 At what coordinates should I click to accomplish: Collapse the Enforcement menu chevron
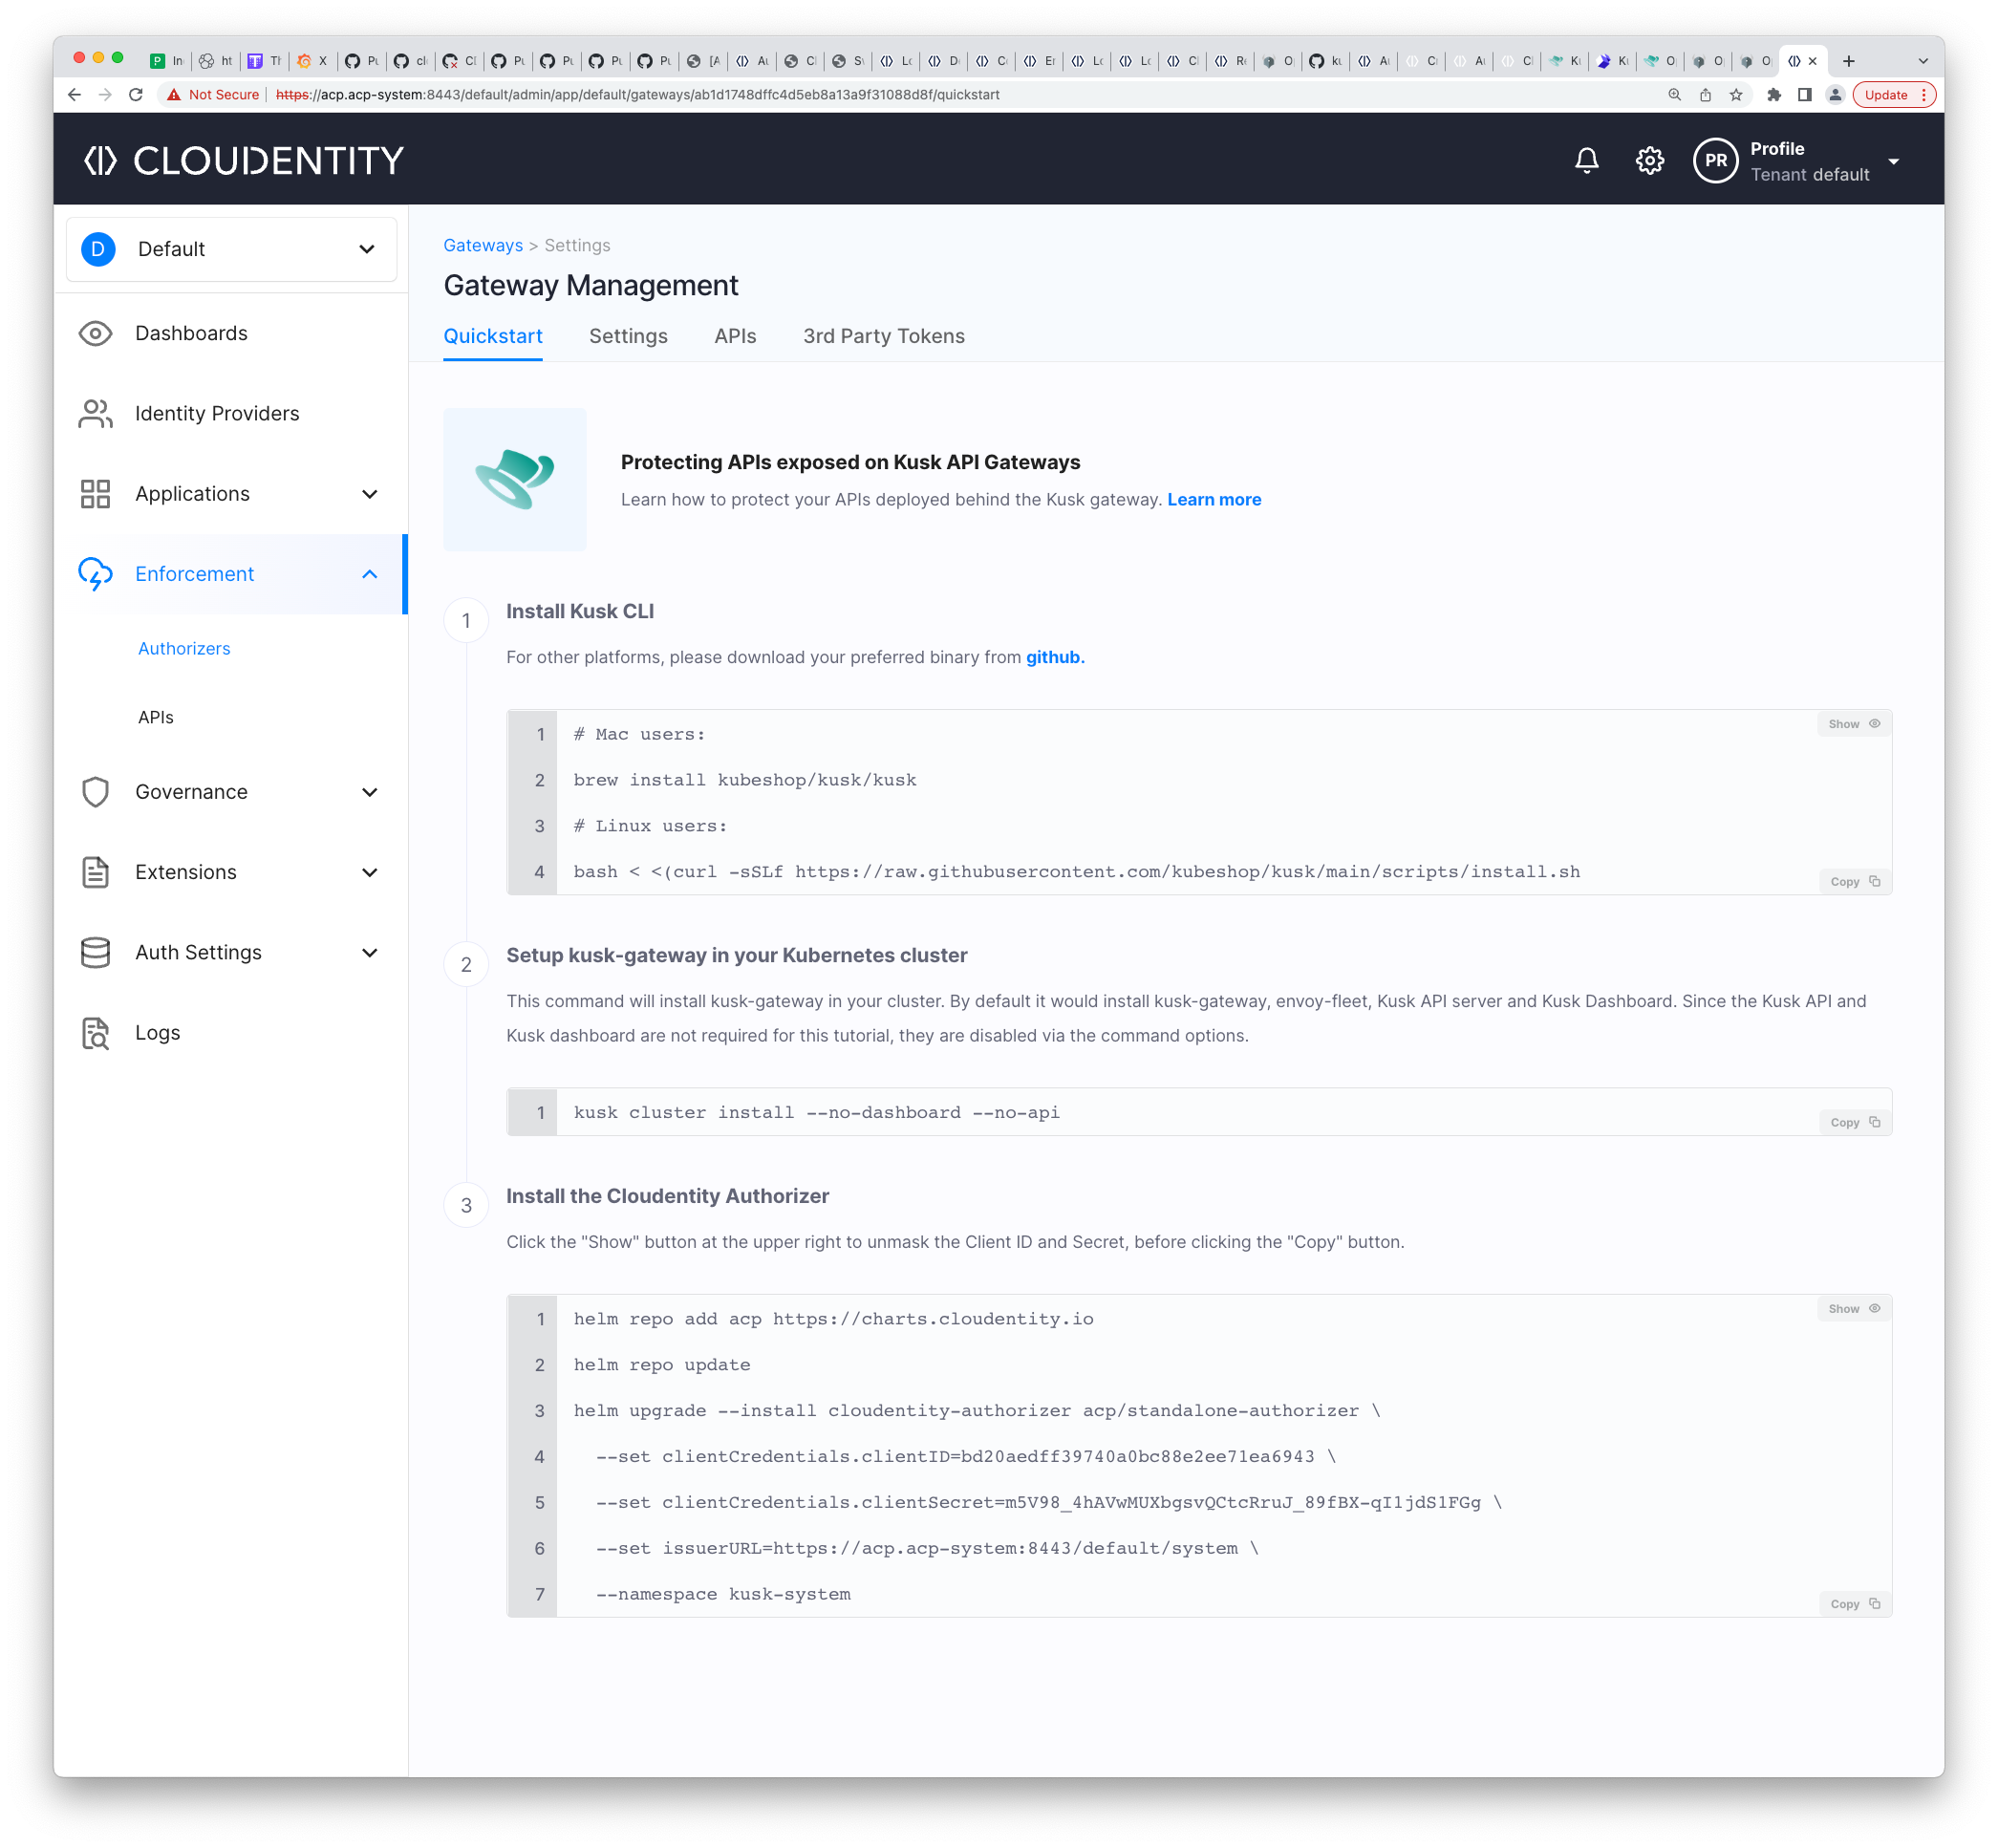coord(369,574)
